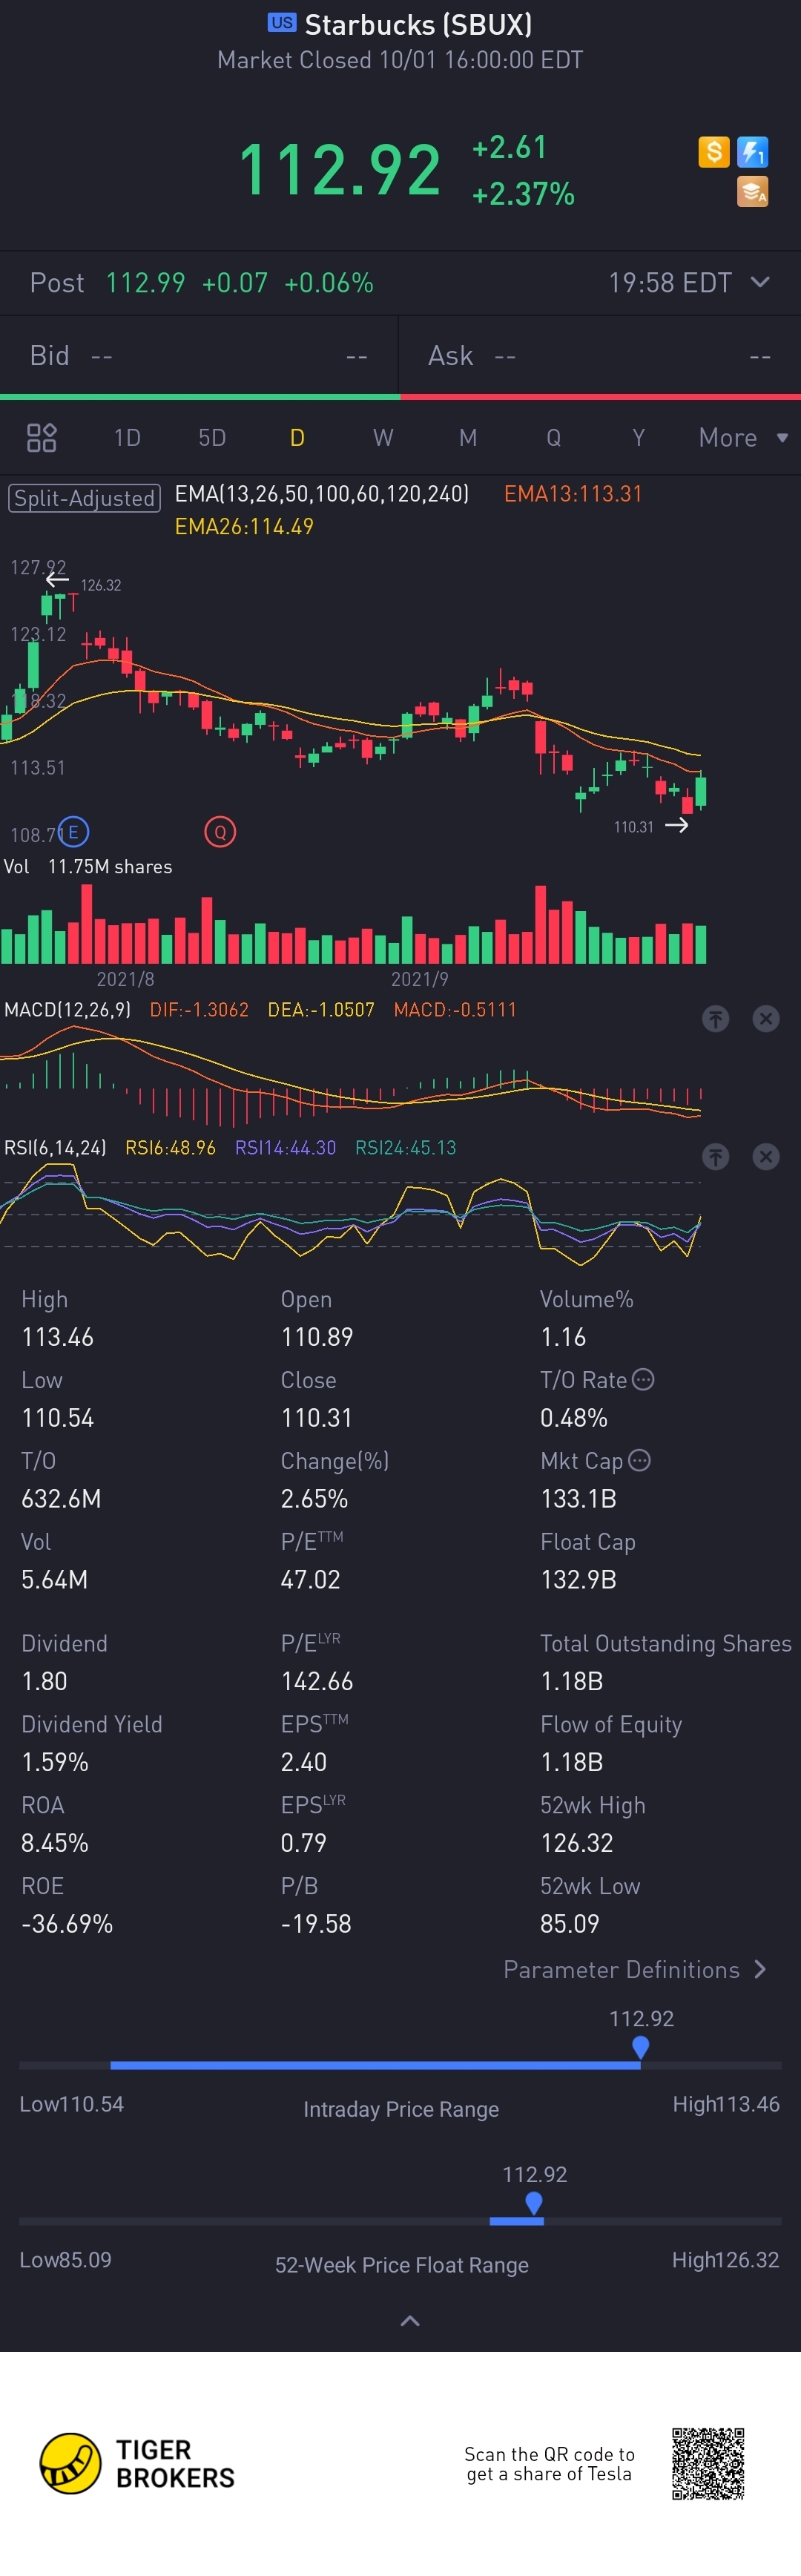Viewport: 801px width, 2576px height.
Task: Expand the post-market time dropdown
Action: 760,282
